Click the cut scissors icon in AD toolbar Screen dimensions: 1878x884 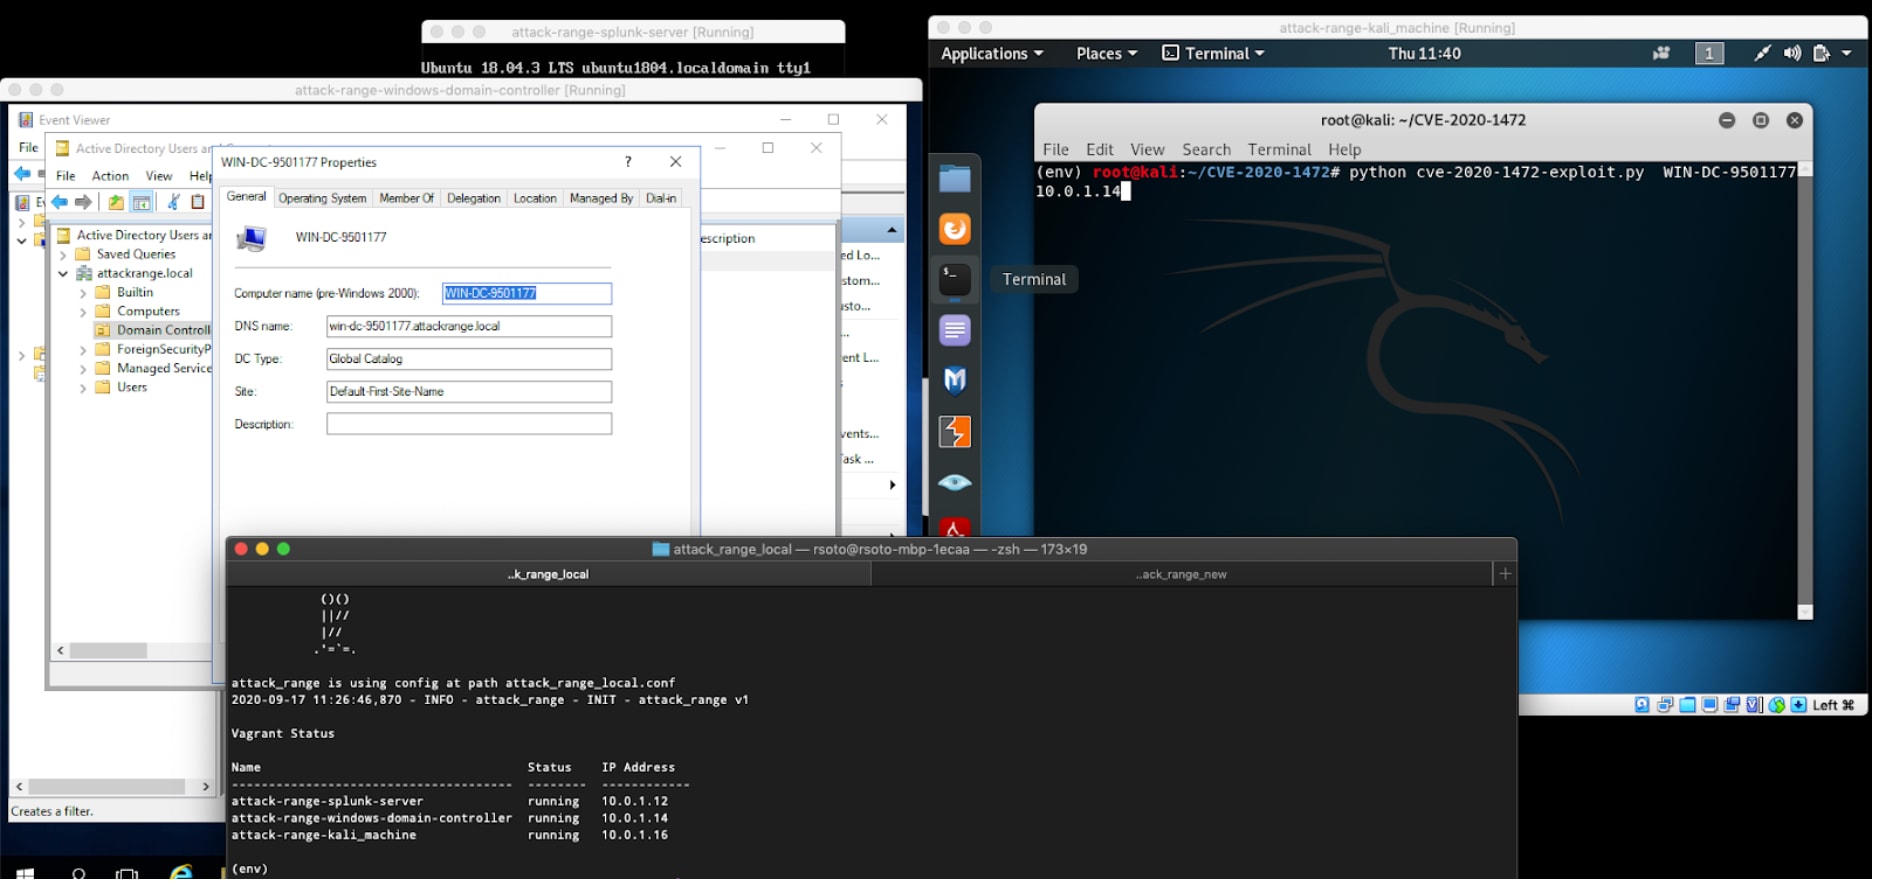click(x=172, y=202)
